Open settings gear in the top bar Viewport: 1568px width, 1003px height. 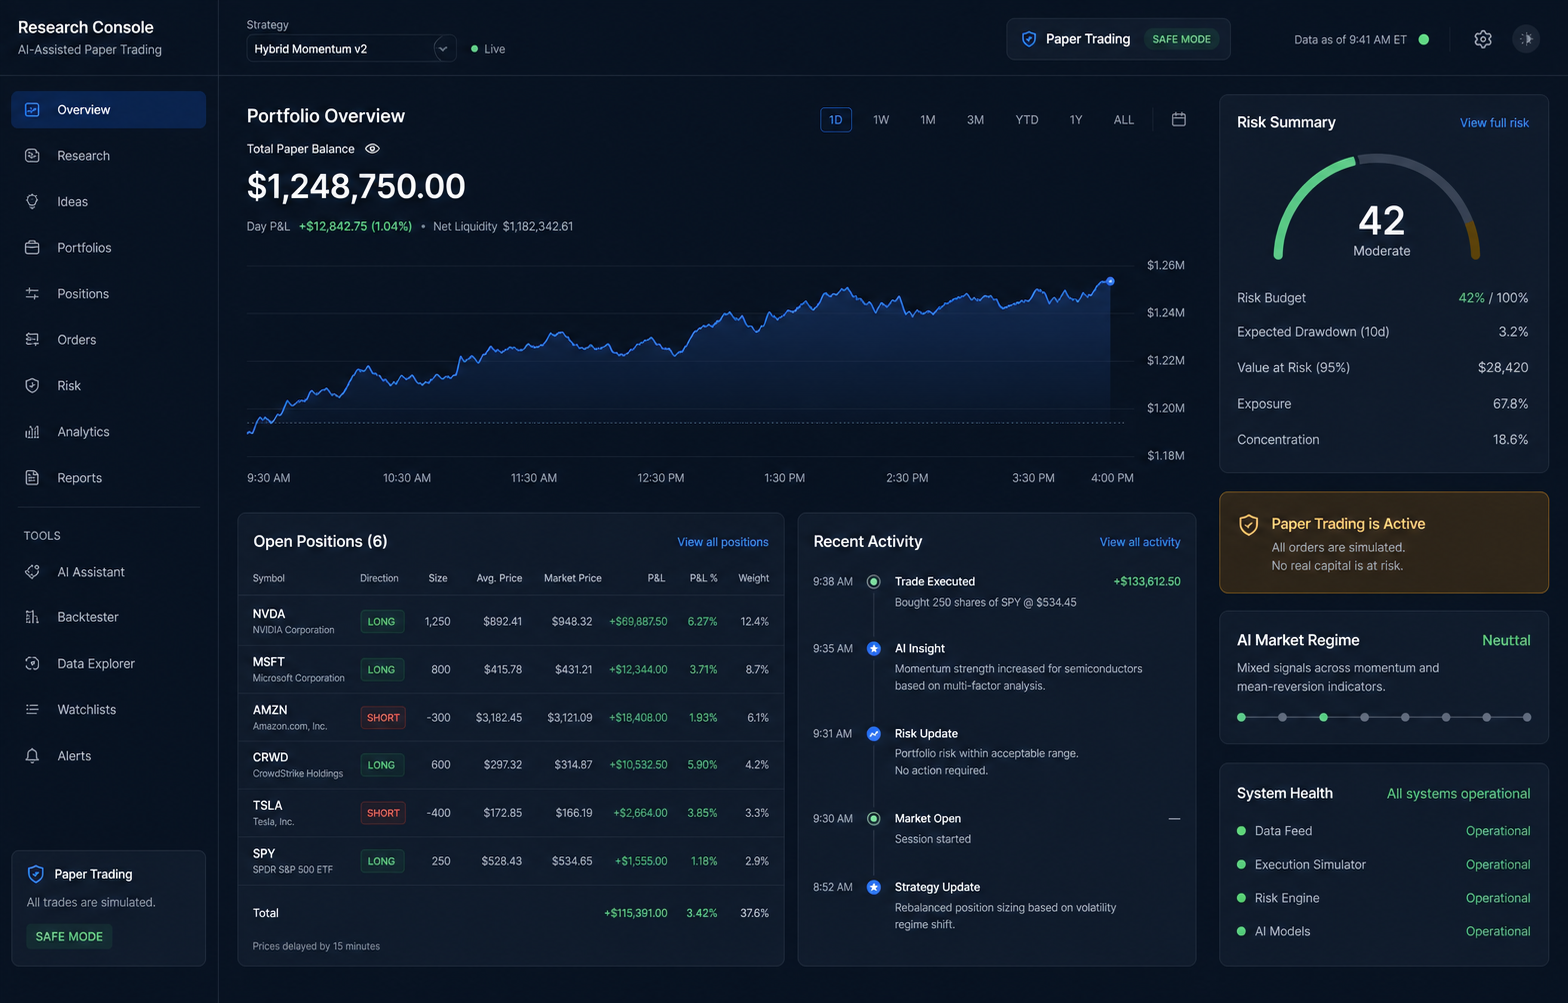(x=1483, y=39)
